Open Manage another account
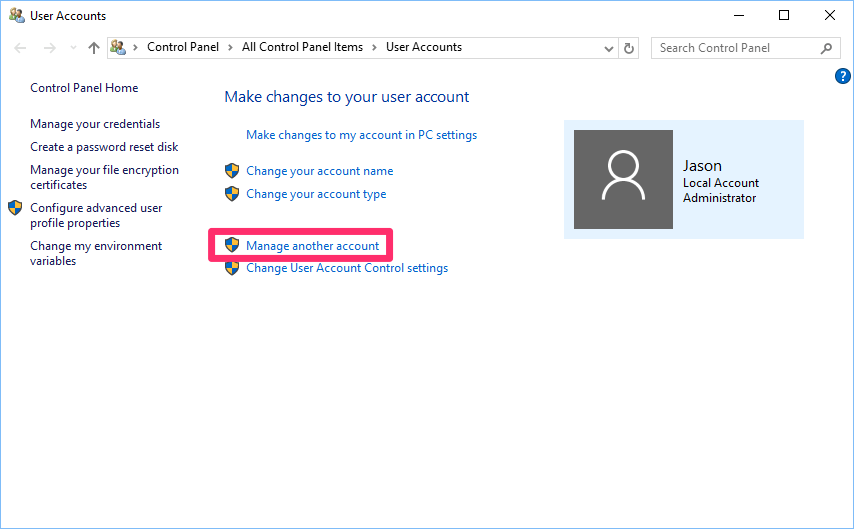 [312, 246]
